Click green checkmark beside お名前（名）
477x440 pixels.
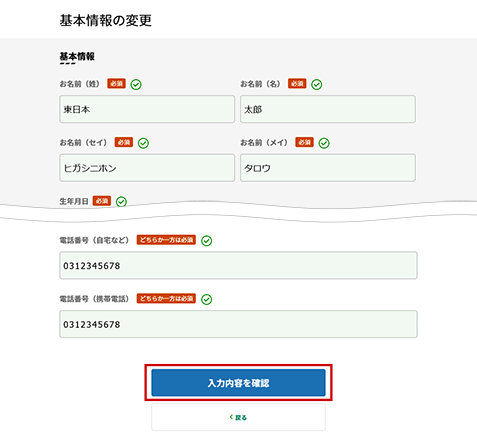coord(316,85)
